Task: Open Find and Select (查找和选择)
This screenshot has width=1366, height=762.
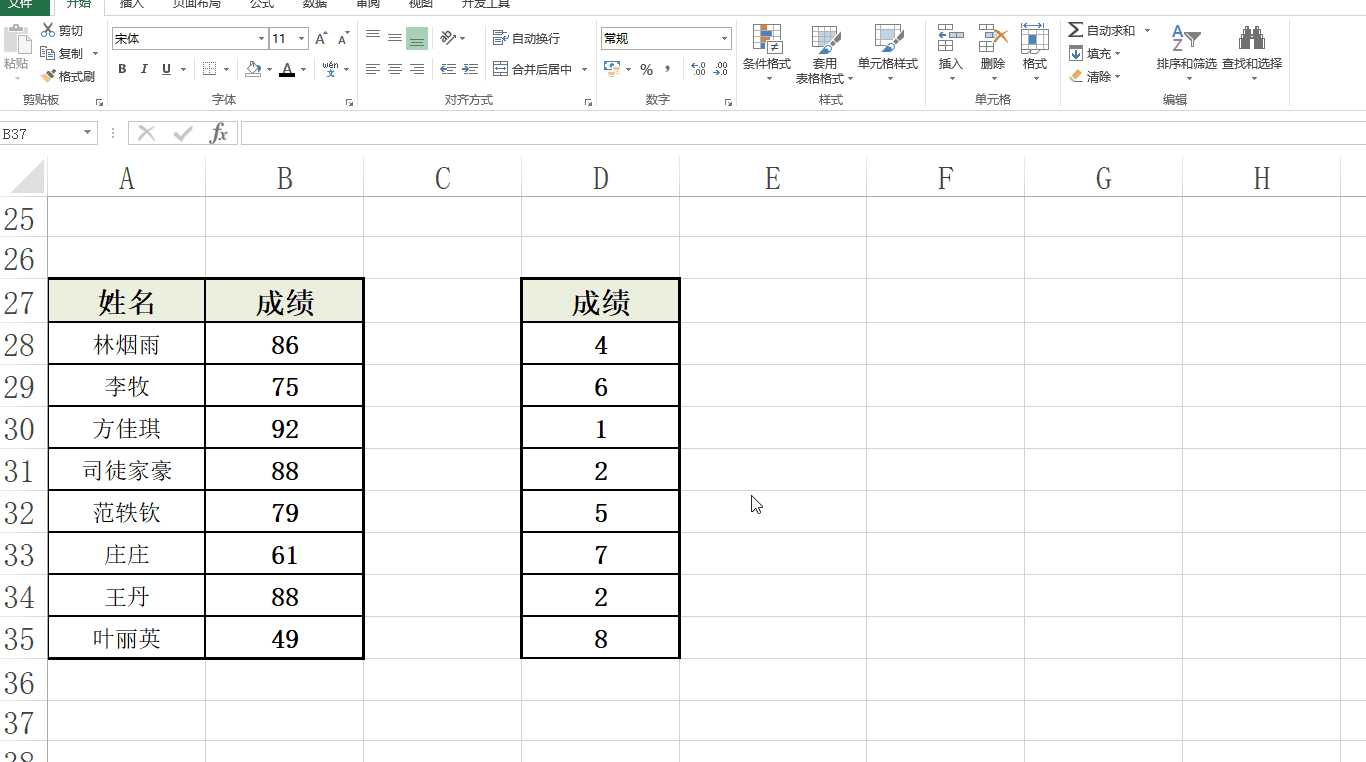Action: tap(1252, 53)
